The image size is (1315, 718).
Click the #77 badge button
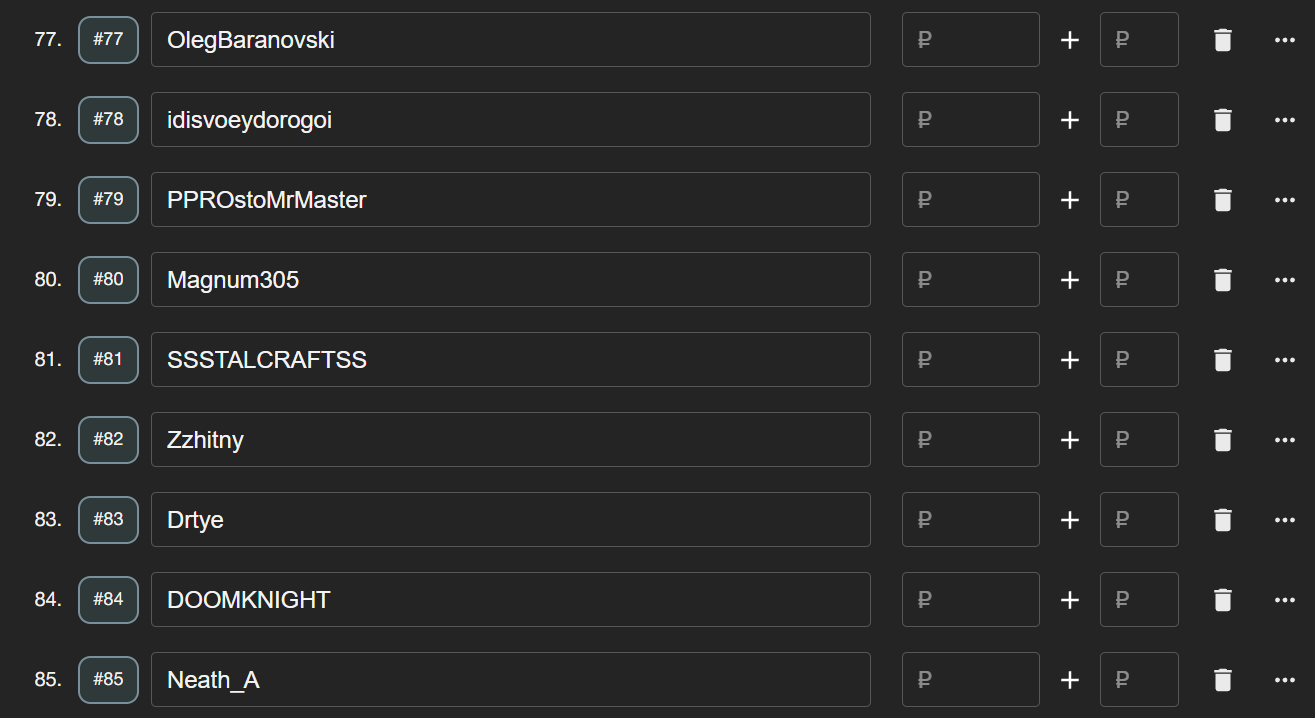[108, 39]
